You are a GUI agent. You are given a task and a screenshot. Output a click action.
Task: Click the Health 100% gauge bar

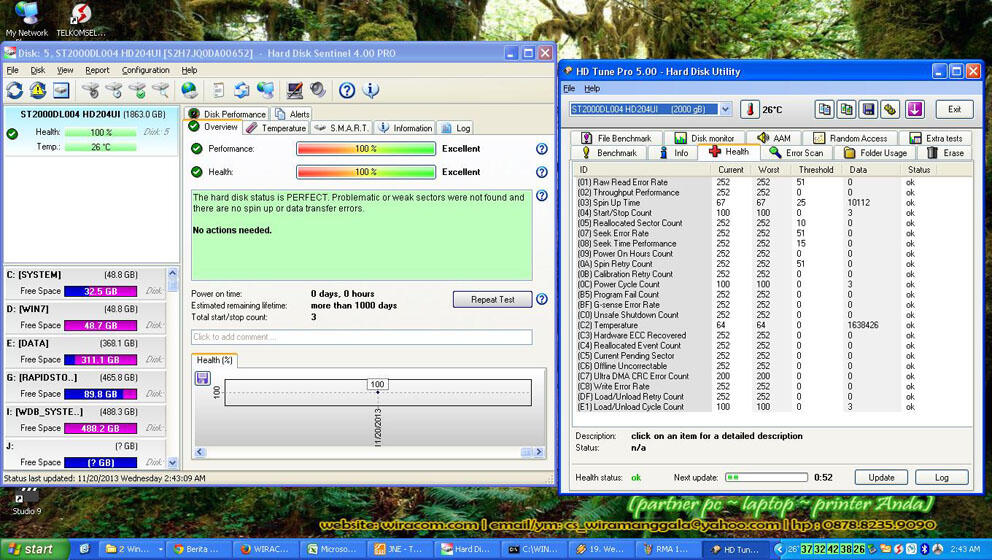coord(366,171)
